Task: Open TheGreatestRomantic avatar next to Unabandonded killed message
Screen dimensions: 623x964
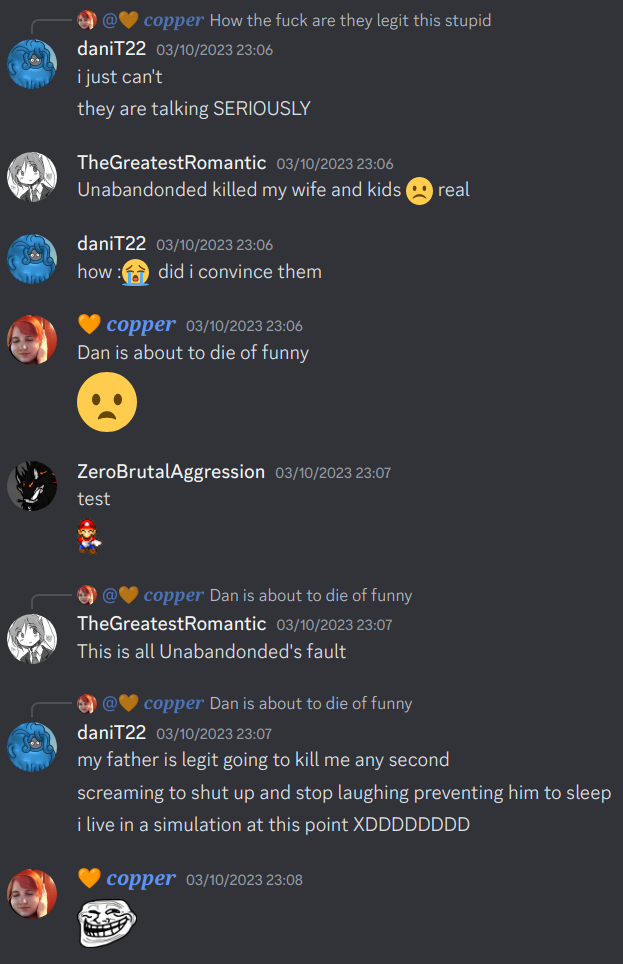Action: tap(32, 177)
